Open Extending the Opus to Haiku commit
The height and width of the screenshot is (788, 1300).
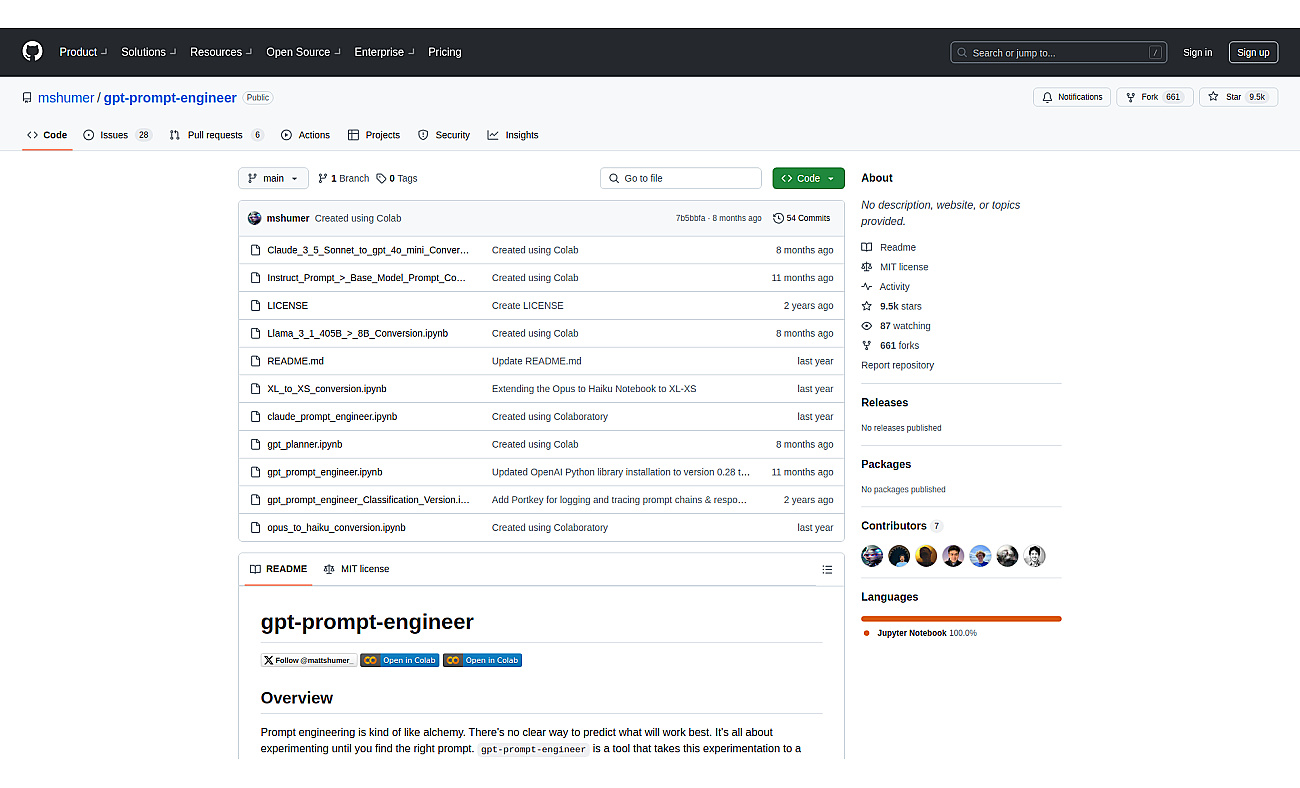click(594, 389)
